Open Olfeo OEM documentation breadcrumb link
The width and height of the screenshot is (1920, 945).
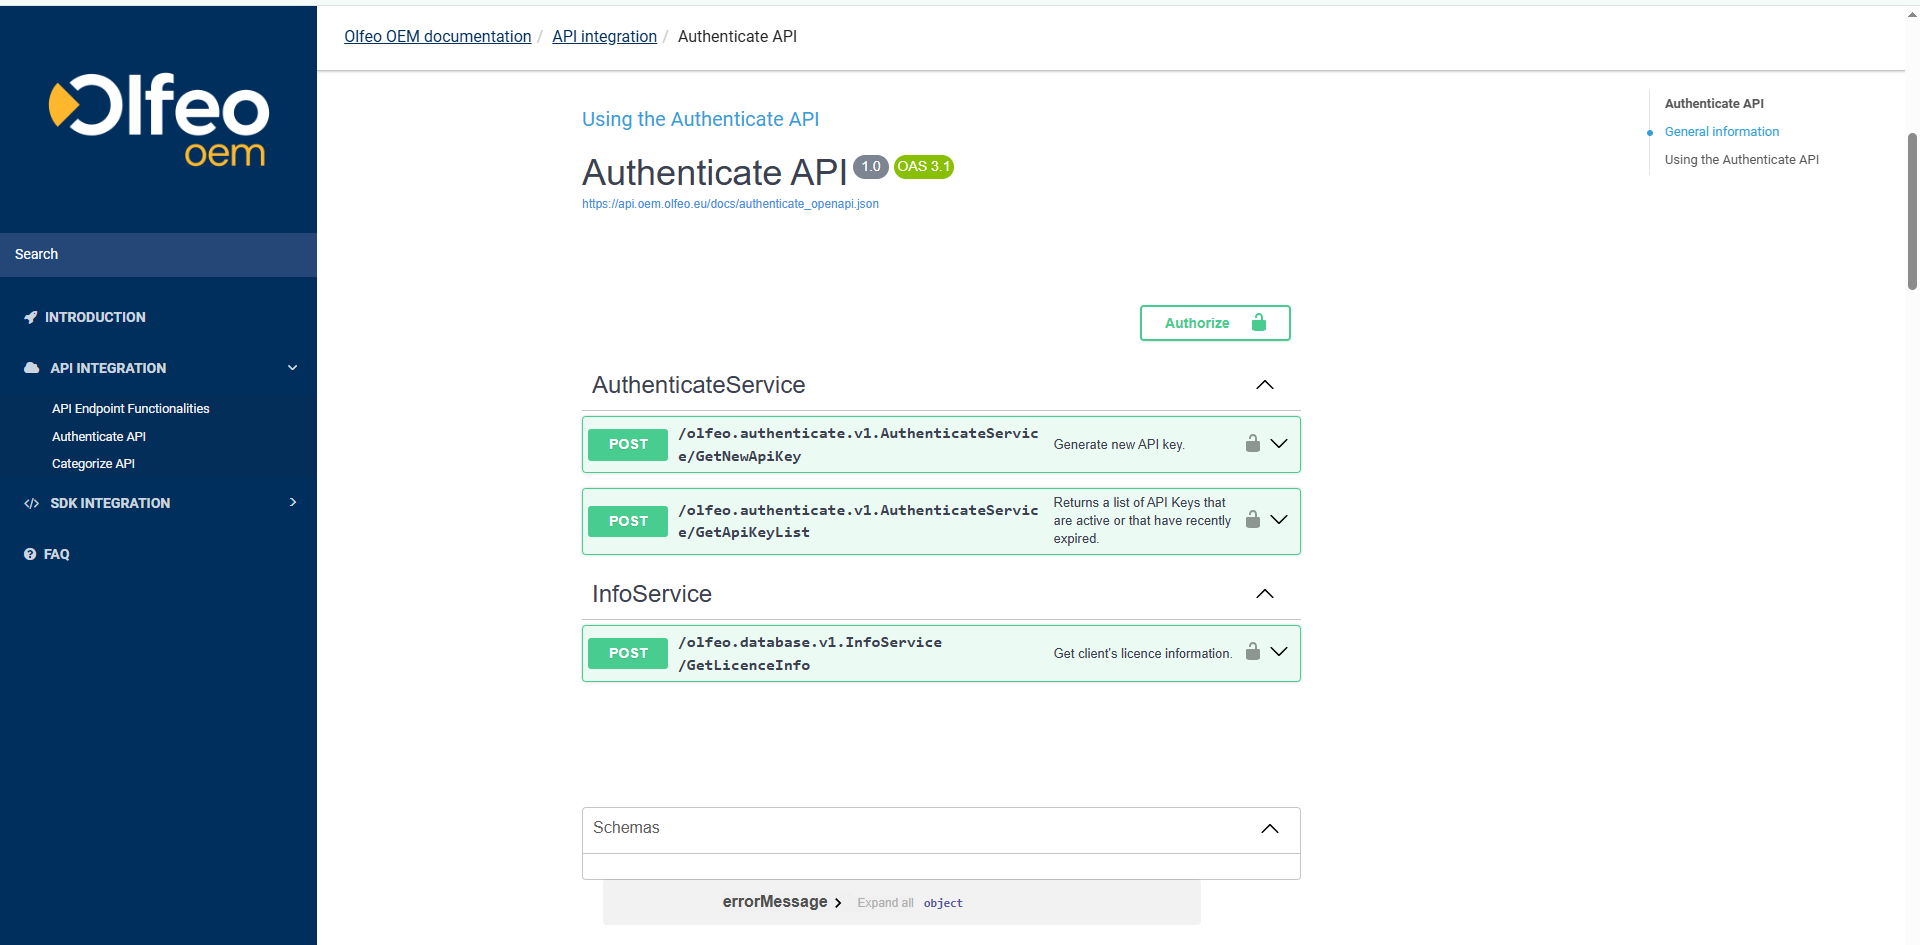(438, 36)
